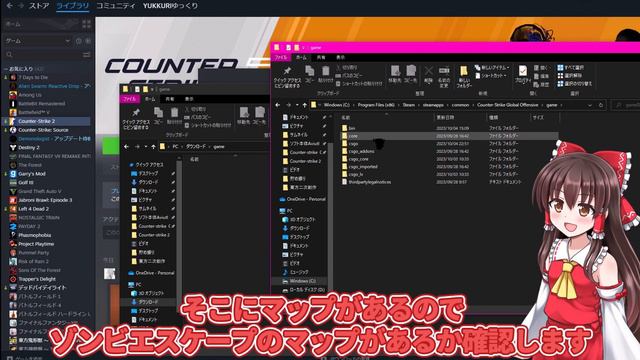This screenshot has height=360, width=640.
Task: Click クイック アクセス in the Downloads Explorer sidebar
Action: click(149, 164)
